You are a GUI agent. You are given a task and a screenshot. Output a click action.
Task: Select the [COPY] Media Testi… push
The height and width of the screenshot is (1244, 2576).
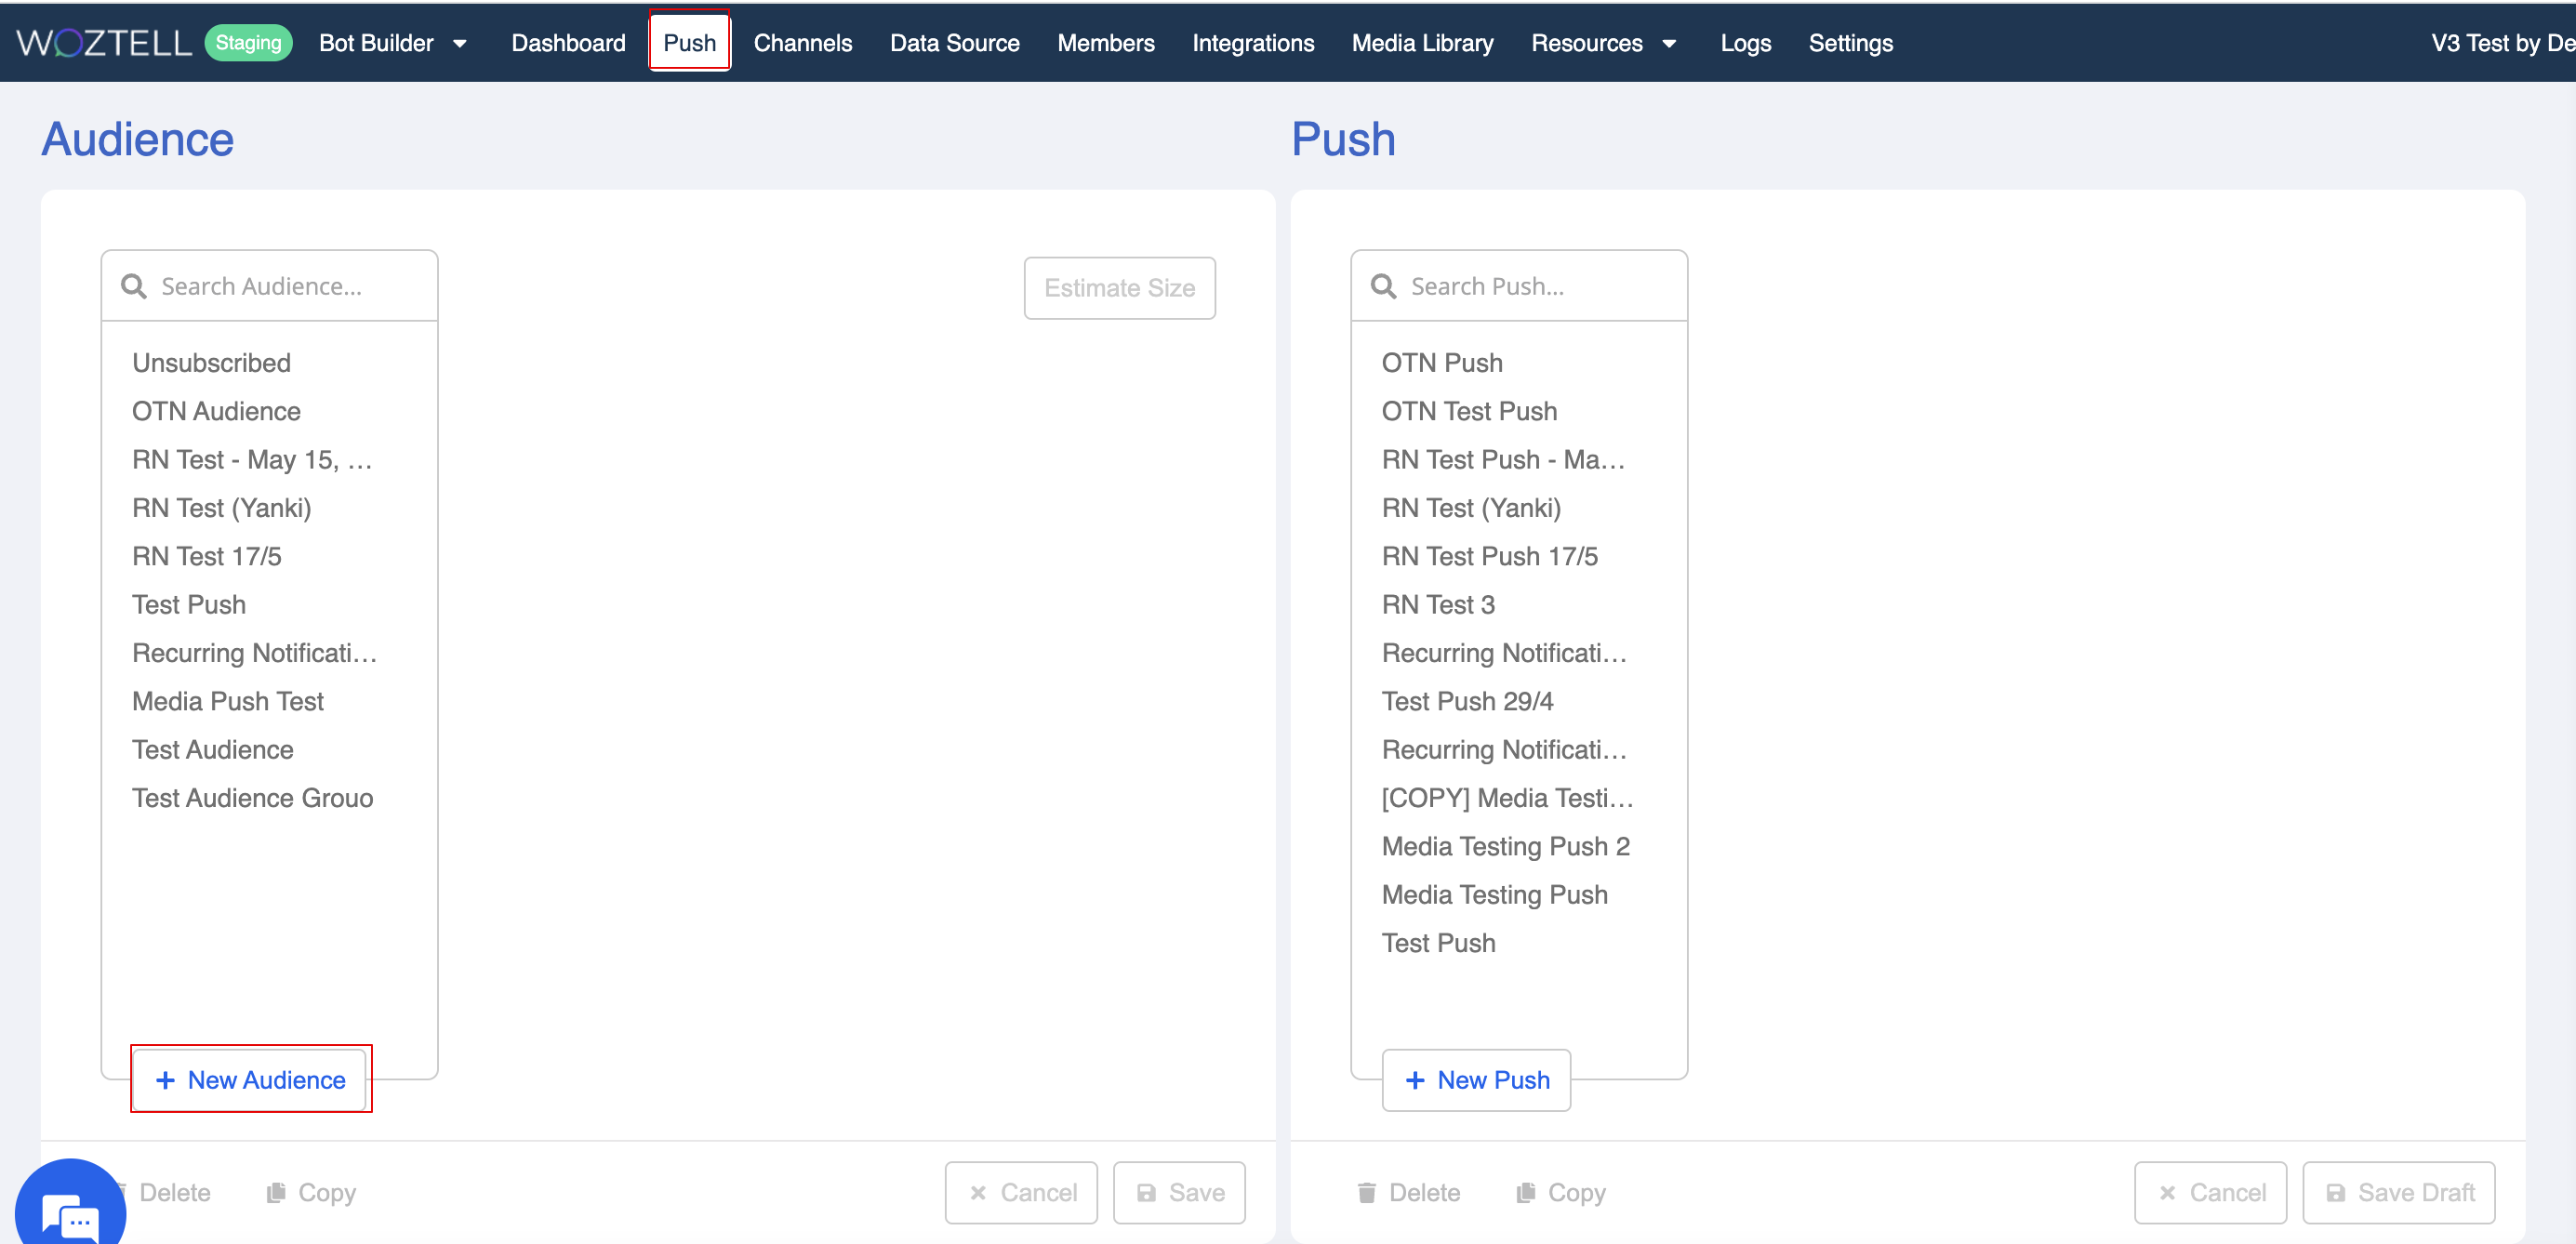tap(1507, 798)
